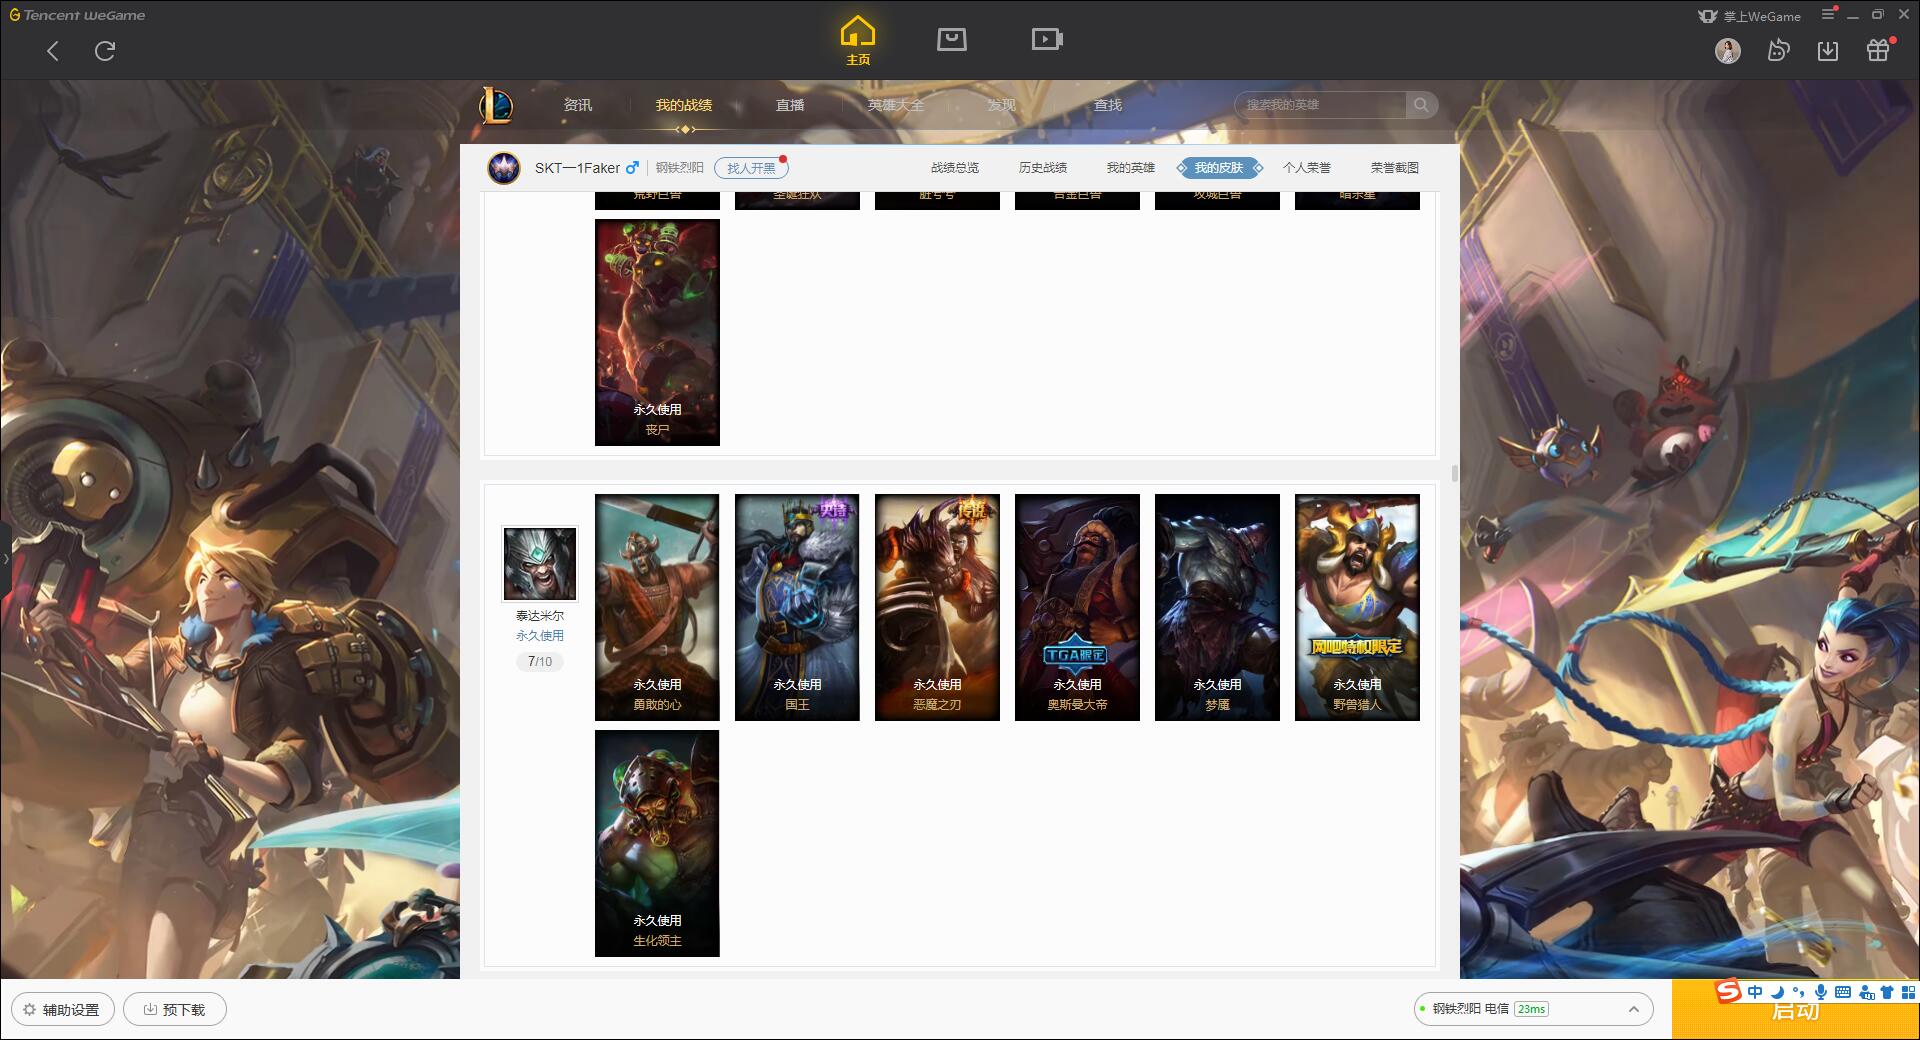Click the skin list vertical scrollbar
Image resolution: width=1920 pixels, height=1040 pixels.
click(1454, 473)
